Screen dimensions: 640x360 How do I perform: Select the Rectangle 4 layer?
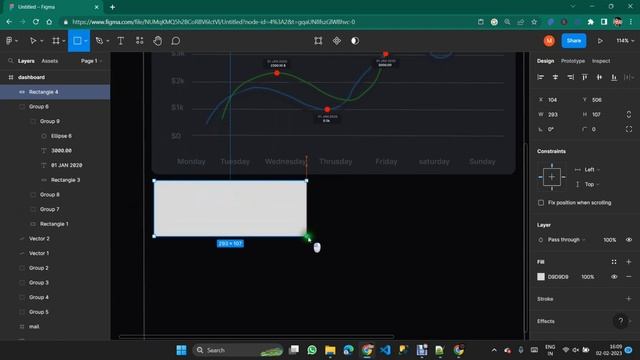click(x=55, y=92)
